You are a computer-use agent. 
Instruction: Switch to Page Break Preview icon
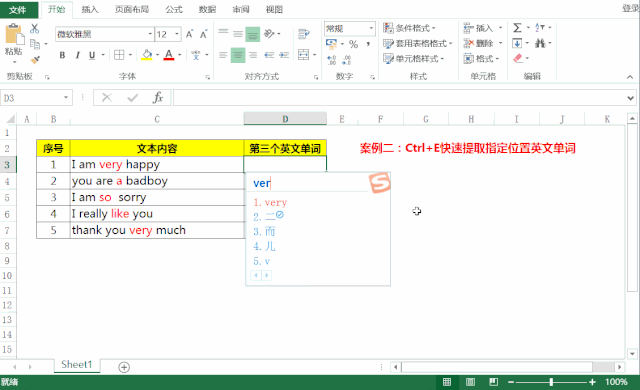(493, 382)
